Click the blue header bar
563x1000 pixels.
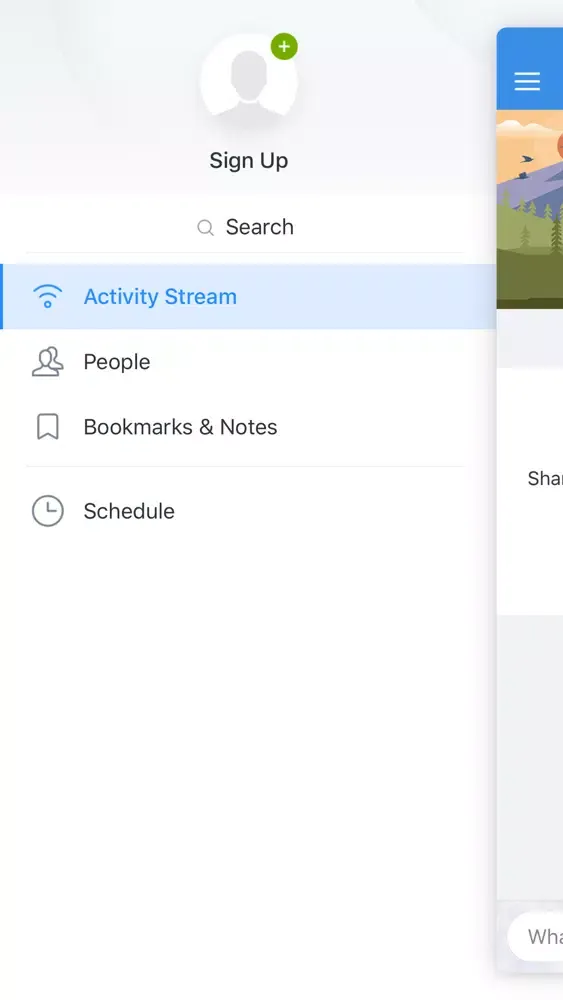point(530,69)
